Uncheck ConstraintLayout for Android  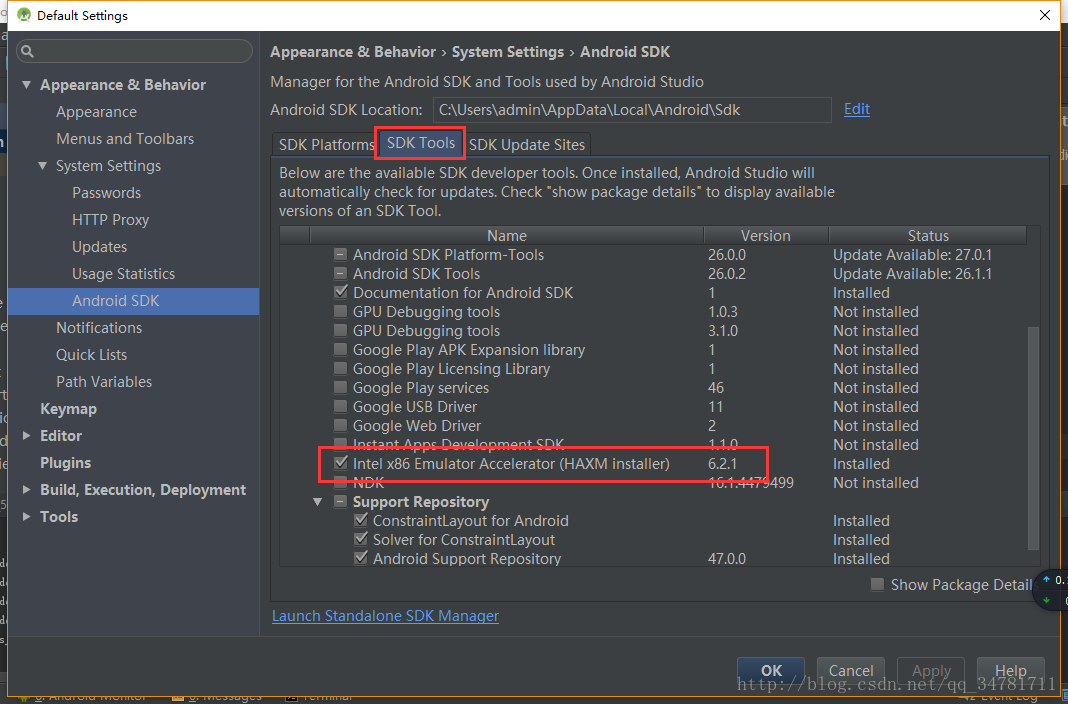(361, 520)
